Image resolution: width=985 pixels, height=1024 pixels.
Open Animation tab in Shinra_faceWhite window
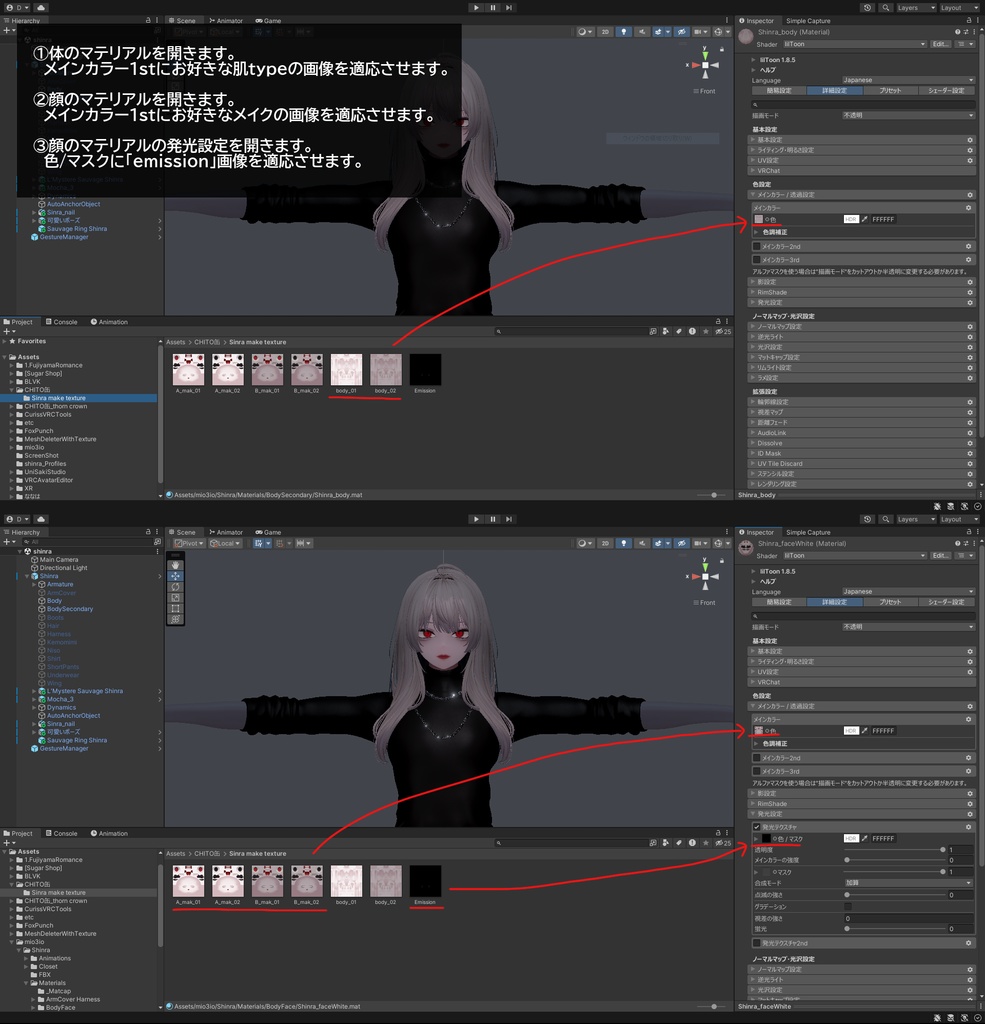[x=109, y=833]
